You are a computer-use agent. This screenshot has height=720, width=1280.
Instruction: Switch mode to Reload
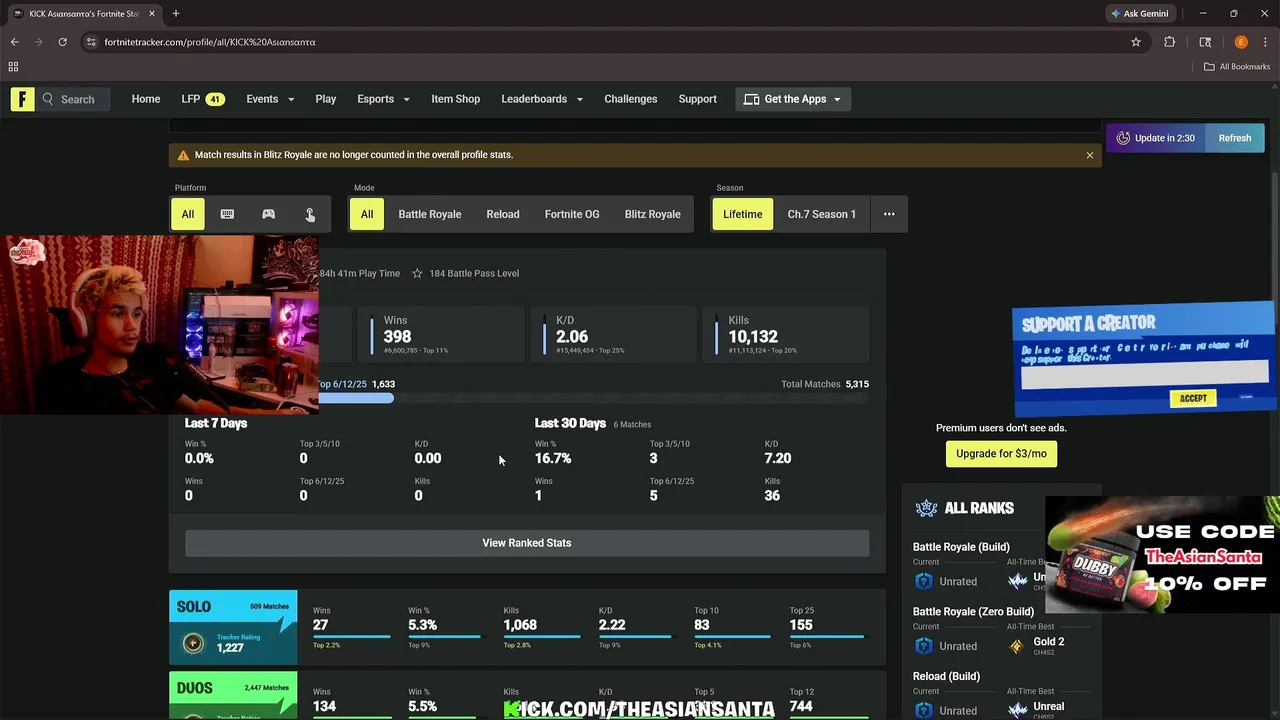point(503,214)
